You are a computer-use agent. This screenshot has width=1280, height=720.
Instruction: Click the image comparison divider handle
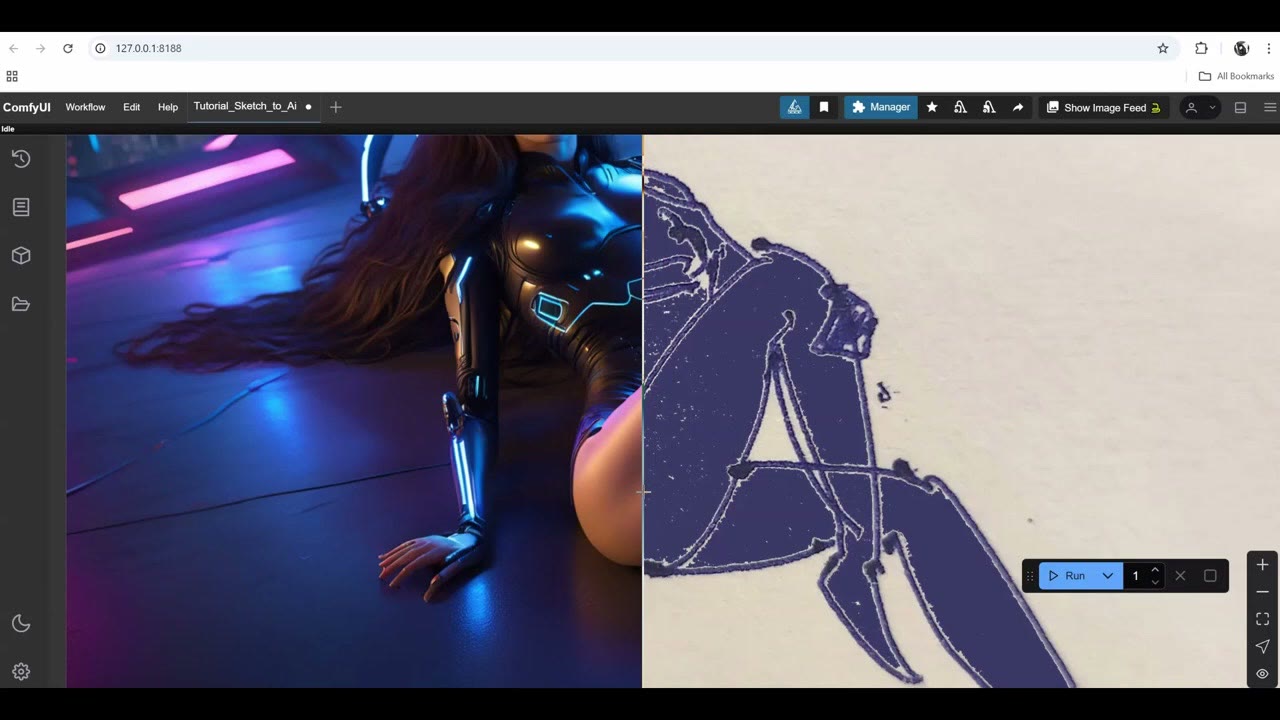click(x=642, y=491)
